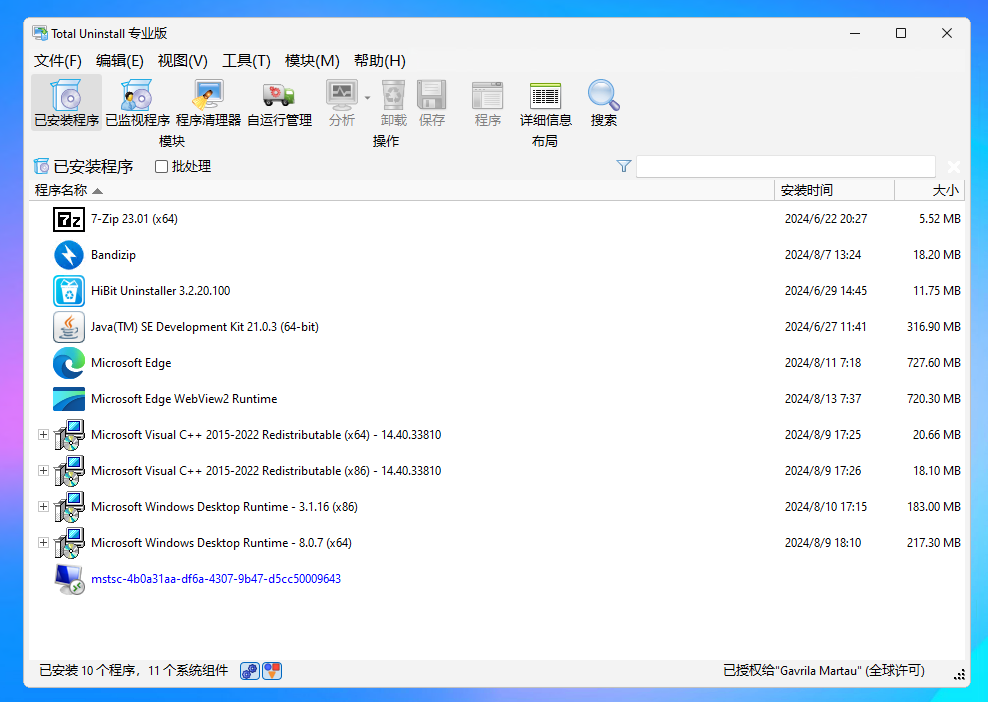Select HiBit Uninstaller 3.2.20.100 text
The height and width of the screenshot is (702, 988).
coord(161,291)
